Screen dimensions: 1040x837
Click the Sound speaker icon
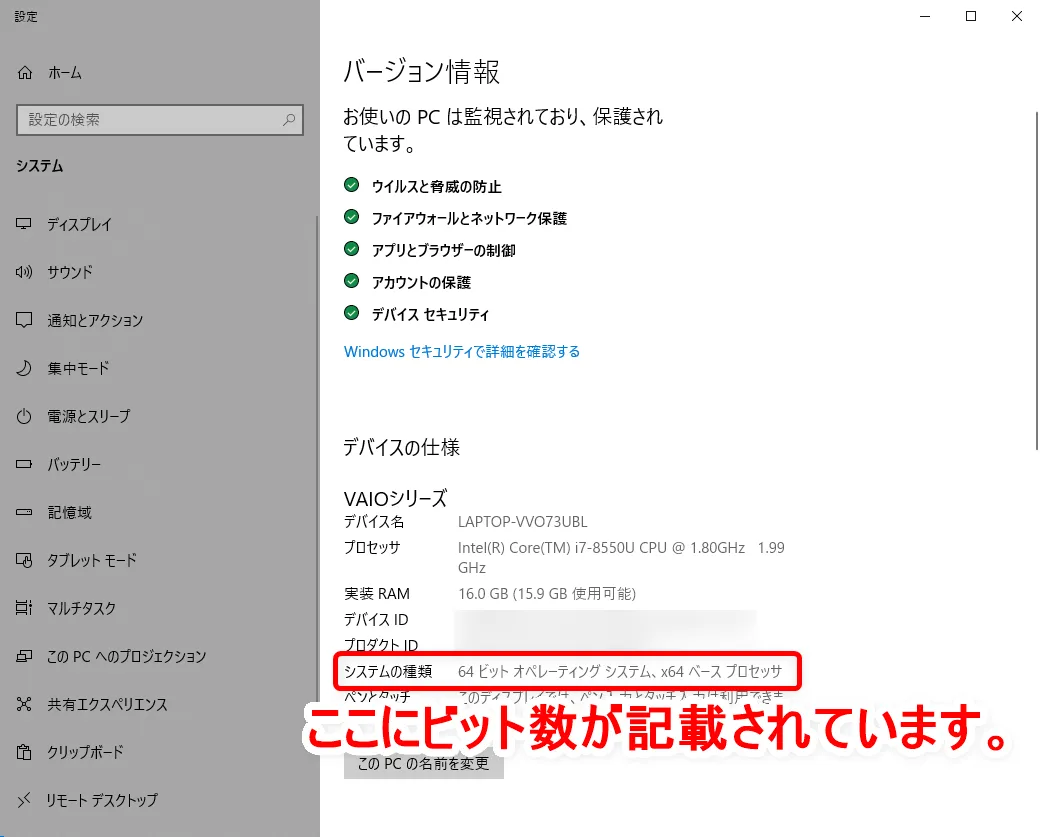tap(24, 272)
